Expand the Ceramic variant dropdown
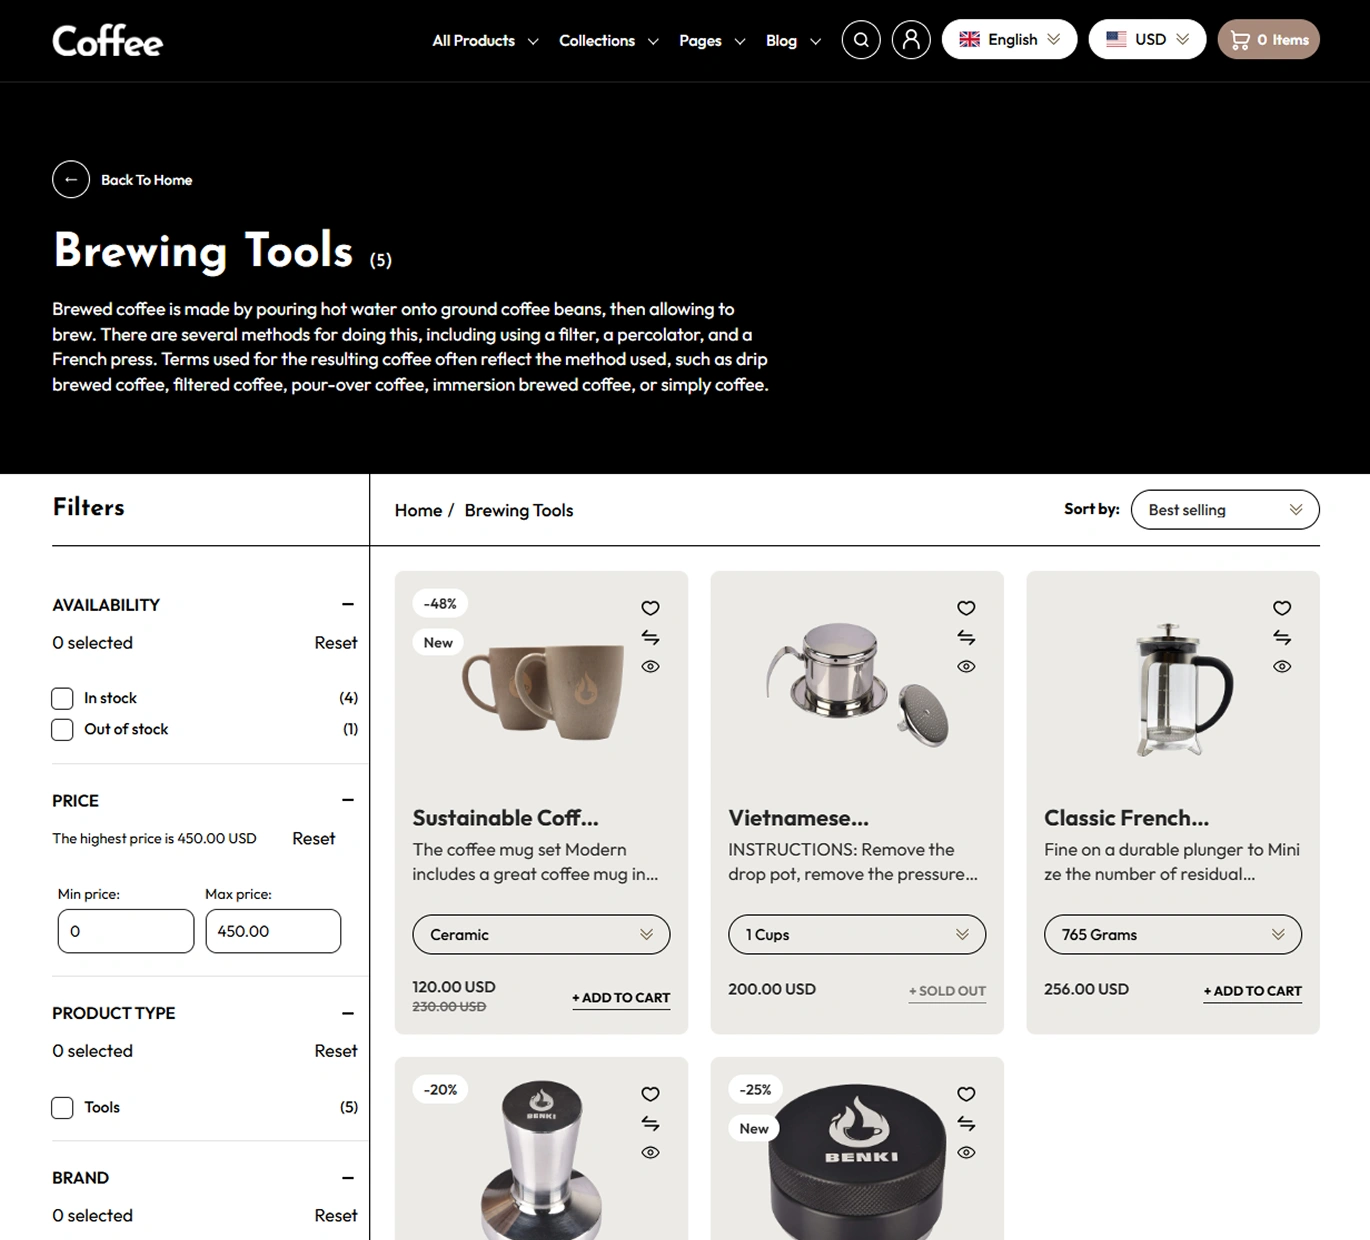The height and width of the screenshot is (1240, 1370). coord(541,935)
